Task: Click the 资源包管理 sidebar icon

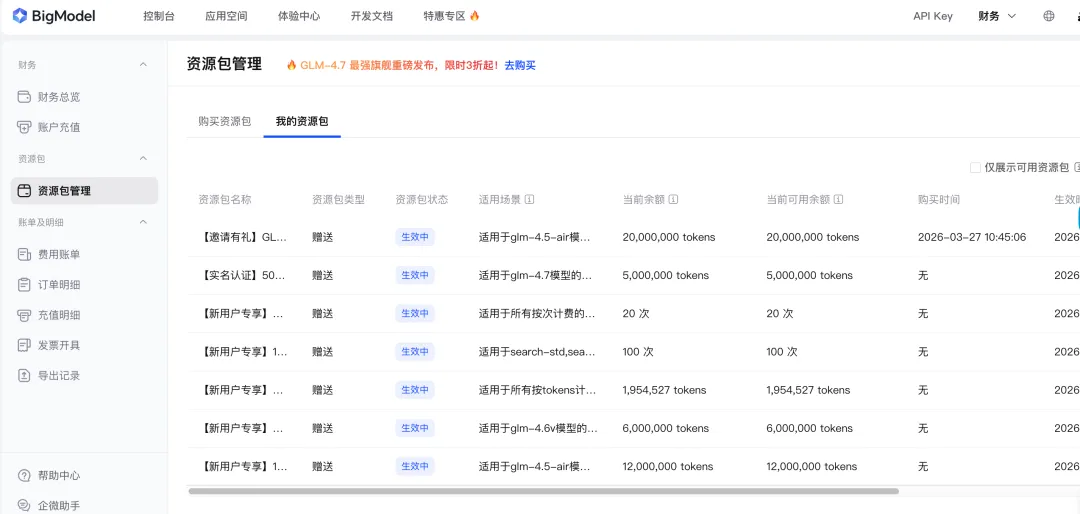Action: tap(24, 191)
